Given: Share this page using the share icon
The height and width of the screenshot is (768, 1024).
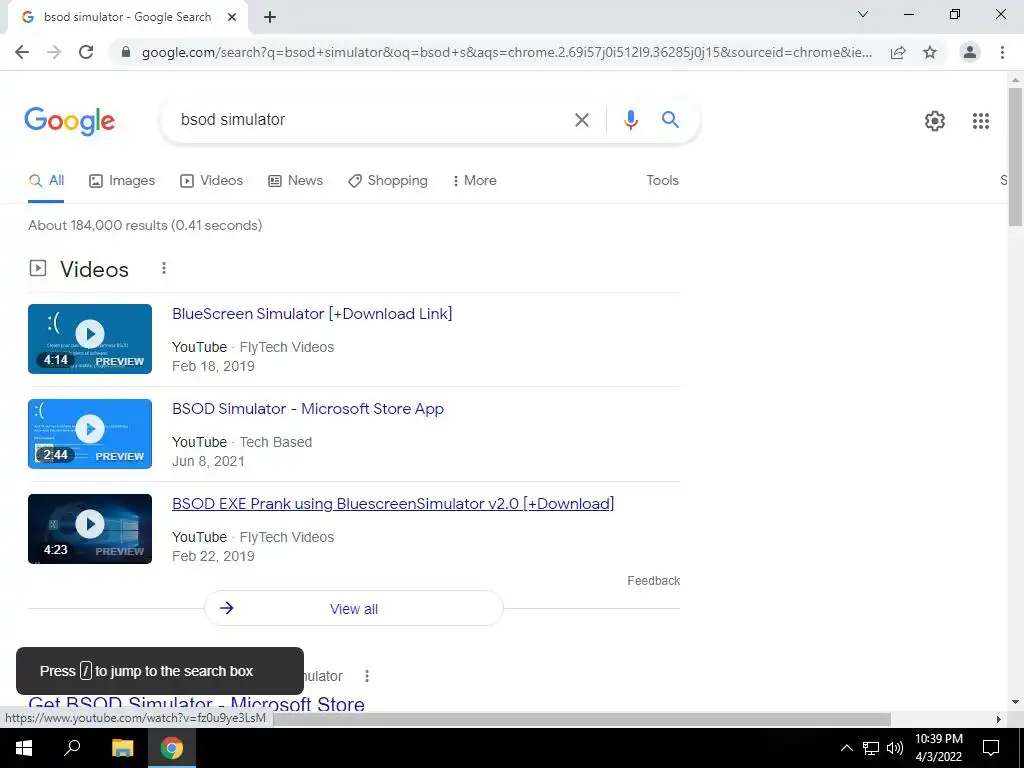Looking at the screenshot, I should point(898,52).
